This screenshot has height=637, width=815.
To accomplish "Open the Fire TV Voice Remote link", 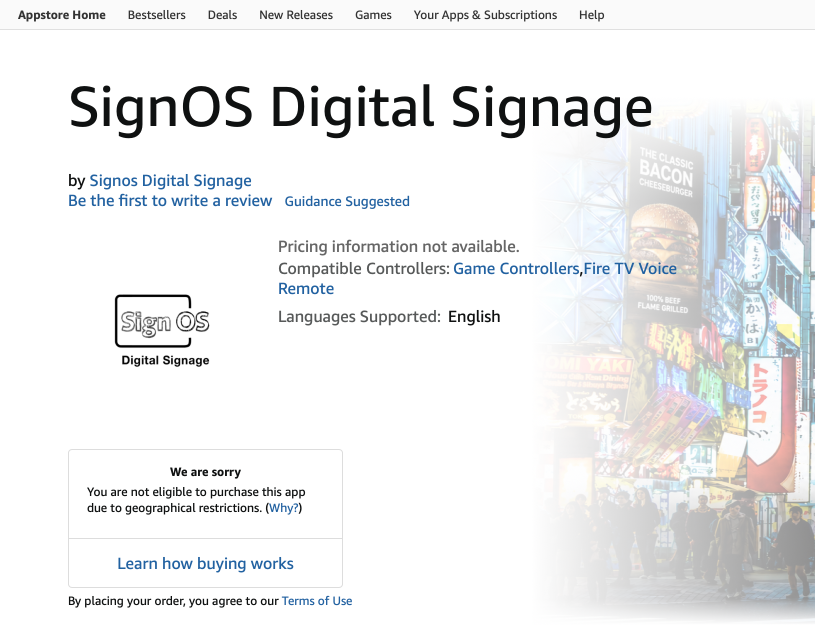I will coord(630,269).
